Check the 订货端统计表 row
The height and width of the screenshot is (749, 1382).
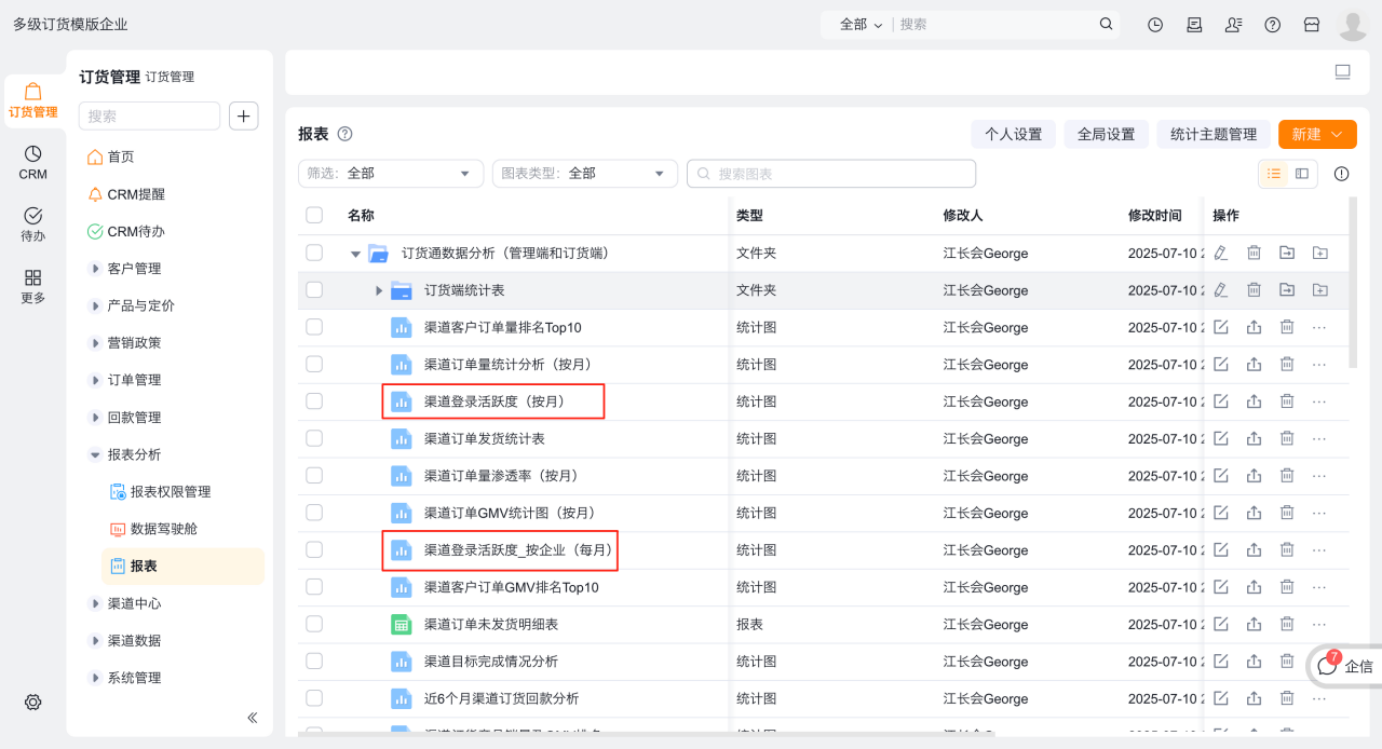point(314,290)
